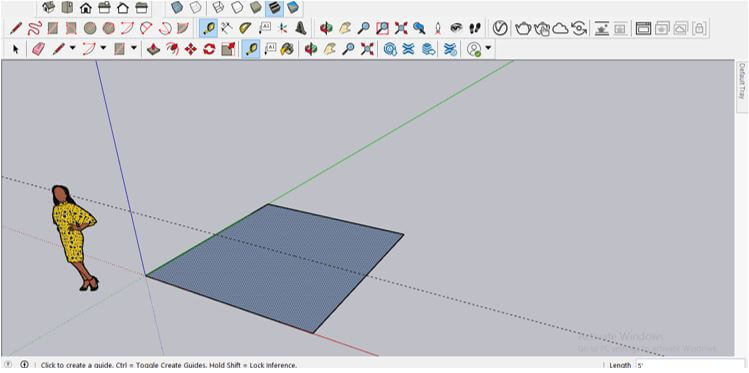Expand the Arc tool dropdown arrow
749x373 pixels.
coord(103,48)
